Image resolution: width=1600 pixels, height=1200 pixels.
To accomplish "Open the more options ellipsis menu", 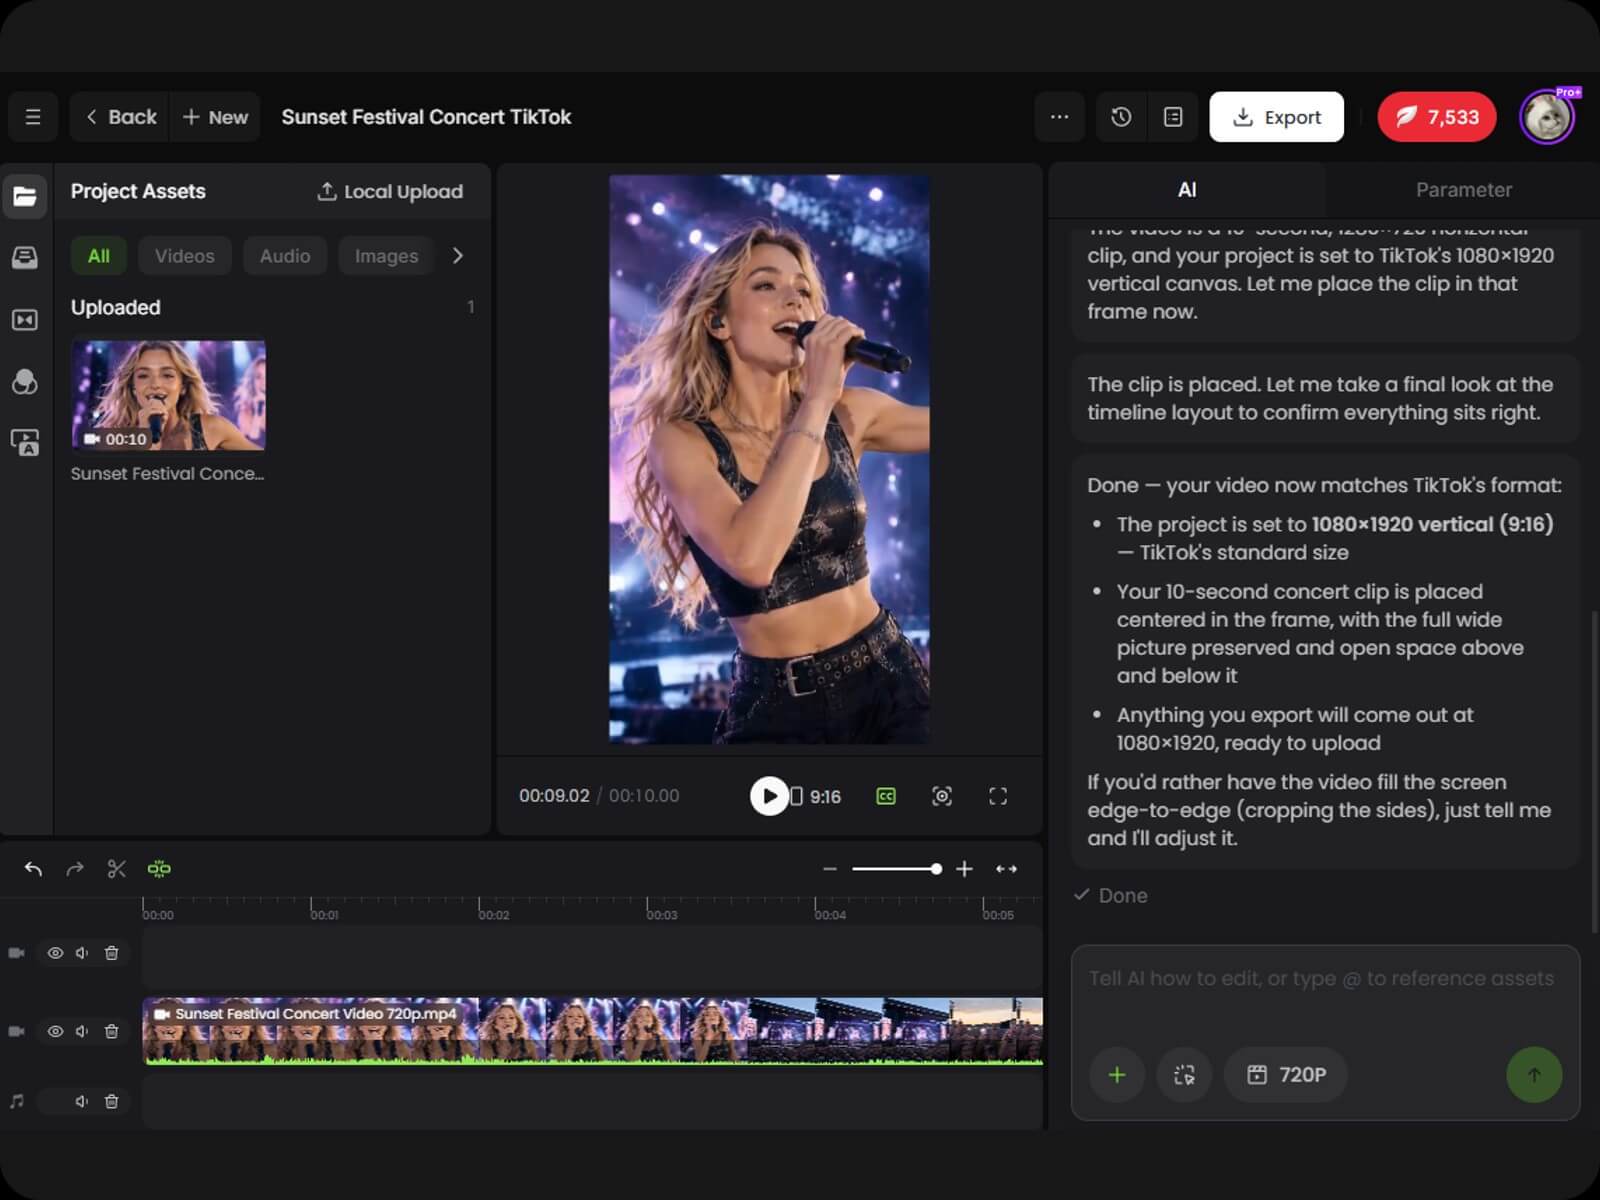I will click(1059, 117).
